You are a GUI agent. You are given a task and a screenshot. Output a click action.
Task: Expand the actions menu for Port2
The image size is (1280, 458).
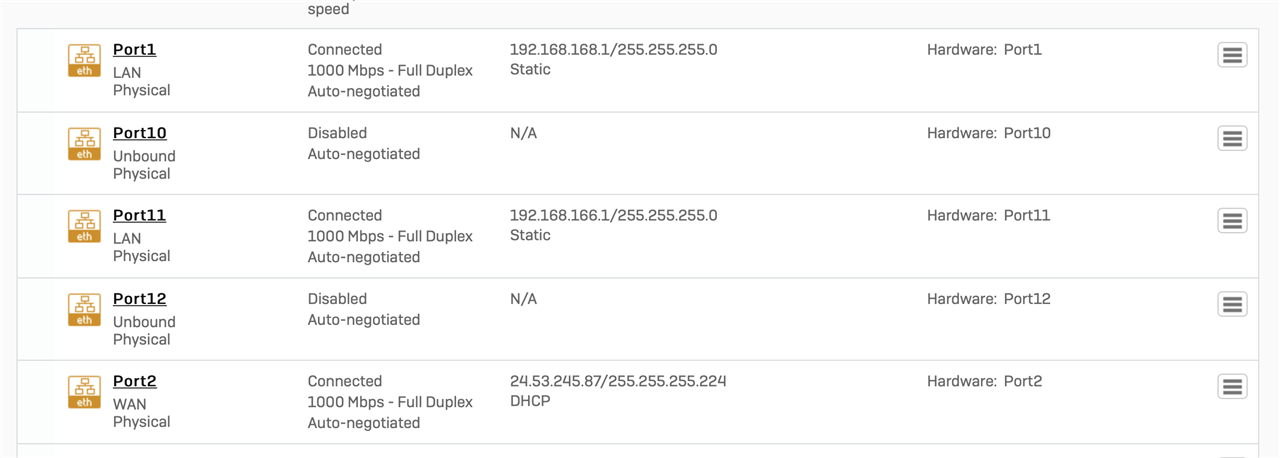pyautogui.click(x=1232, y=387)
